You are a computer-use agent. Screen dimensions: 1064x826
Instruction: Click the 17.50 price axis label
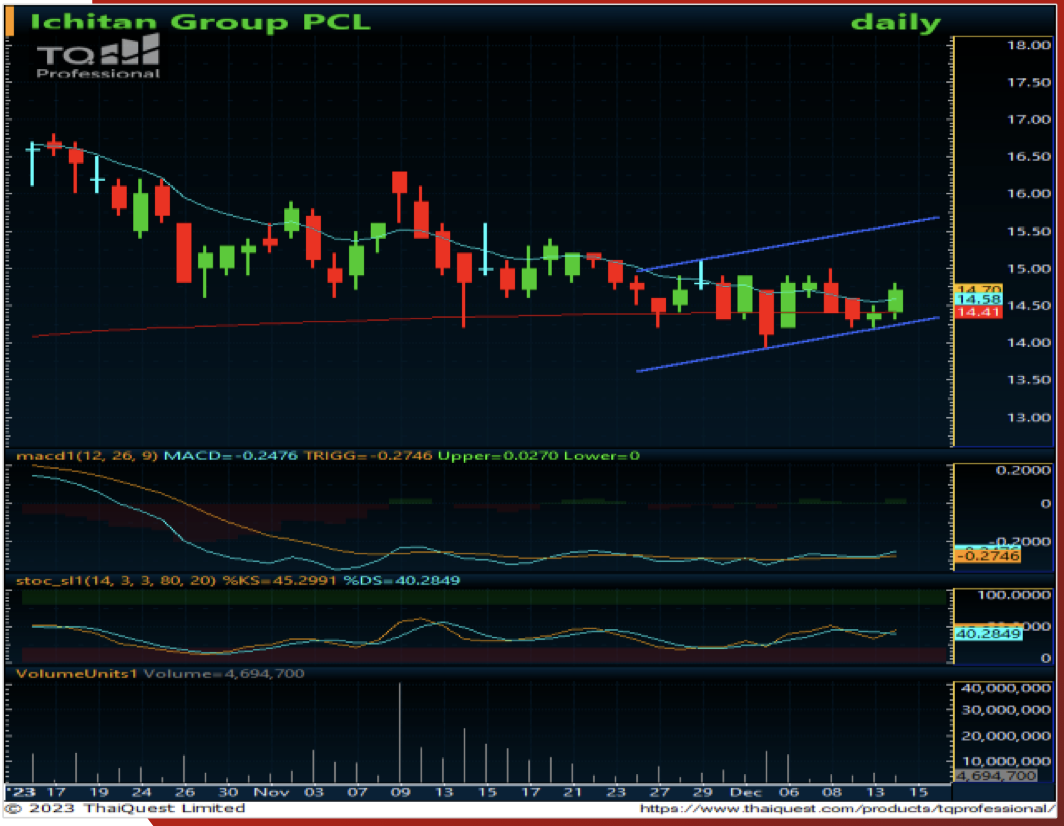pos(1029,82)
